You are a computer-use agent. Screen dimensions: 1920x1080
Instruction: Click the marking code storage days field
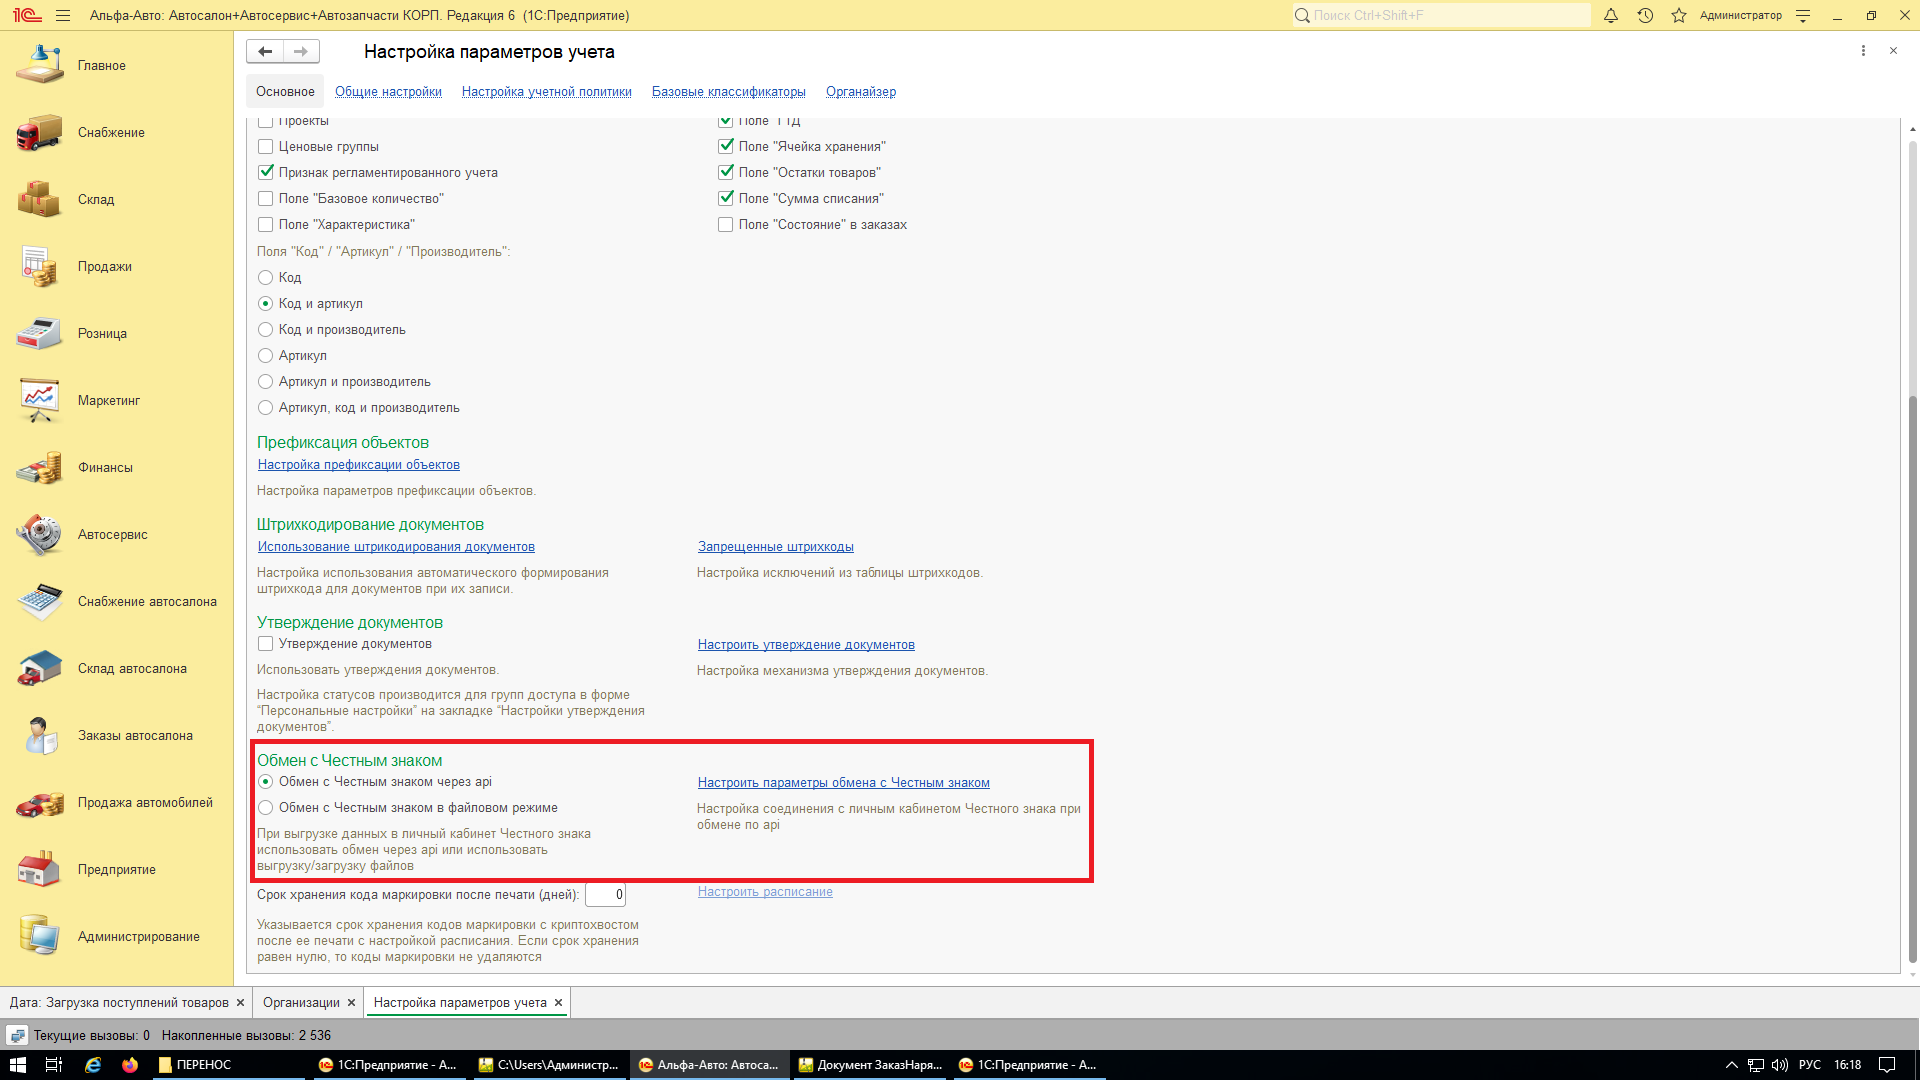click(605, 895)
